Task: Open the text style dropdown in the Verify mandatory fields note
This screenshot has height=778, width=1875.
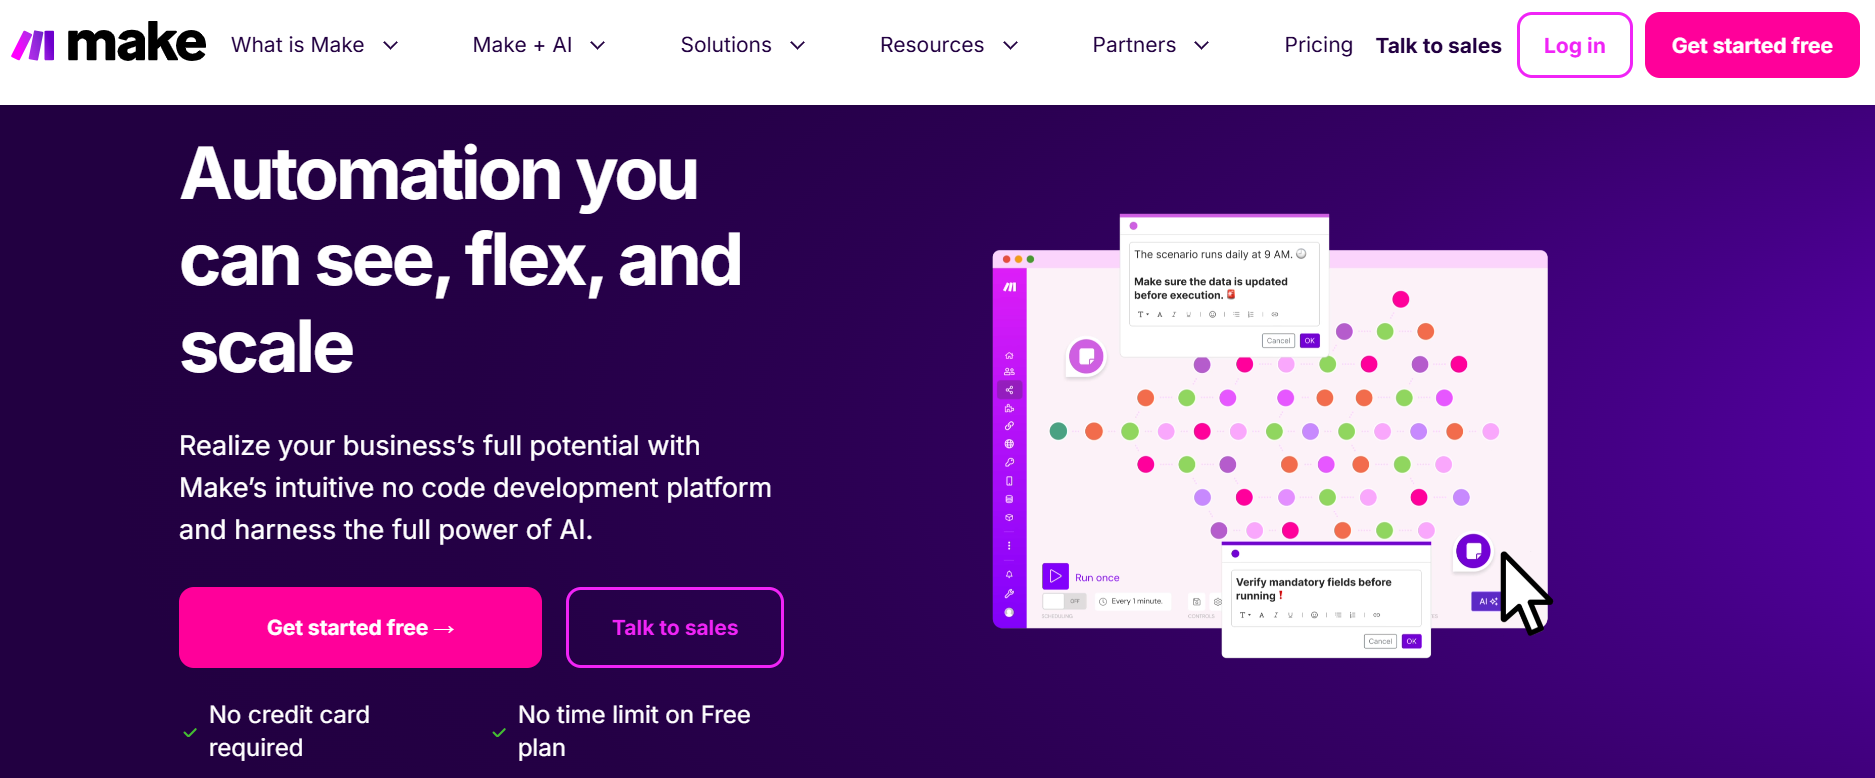Action: click(1245, 615)
